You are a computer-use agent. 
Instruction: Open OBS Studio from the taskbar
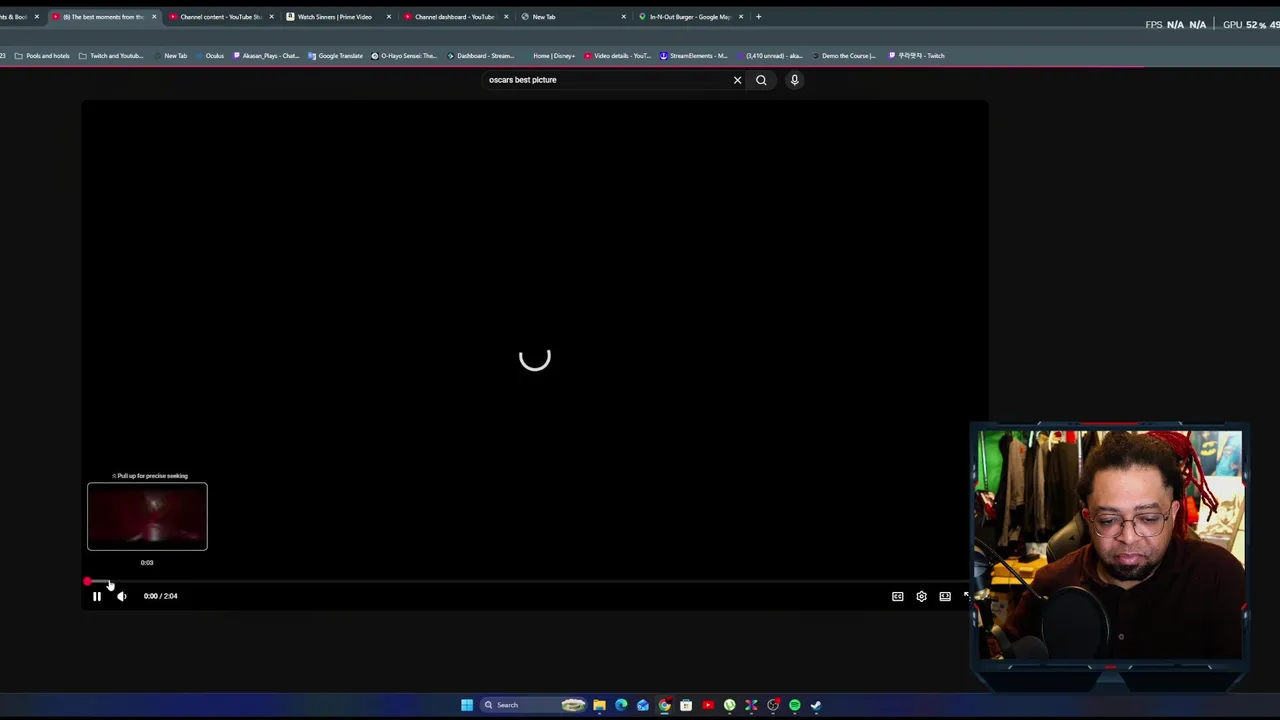773,705
